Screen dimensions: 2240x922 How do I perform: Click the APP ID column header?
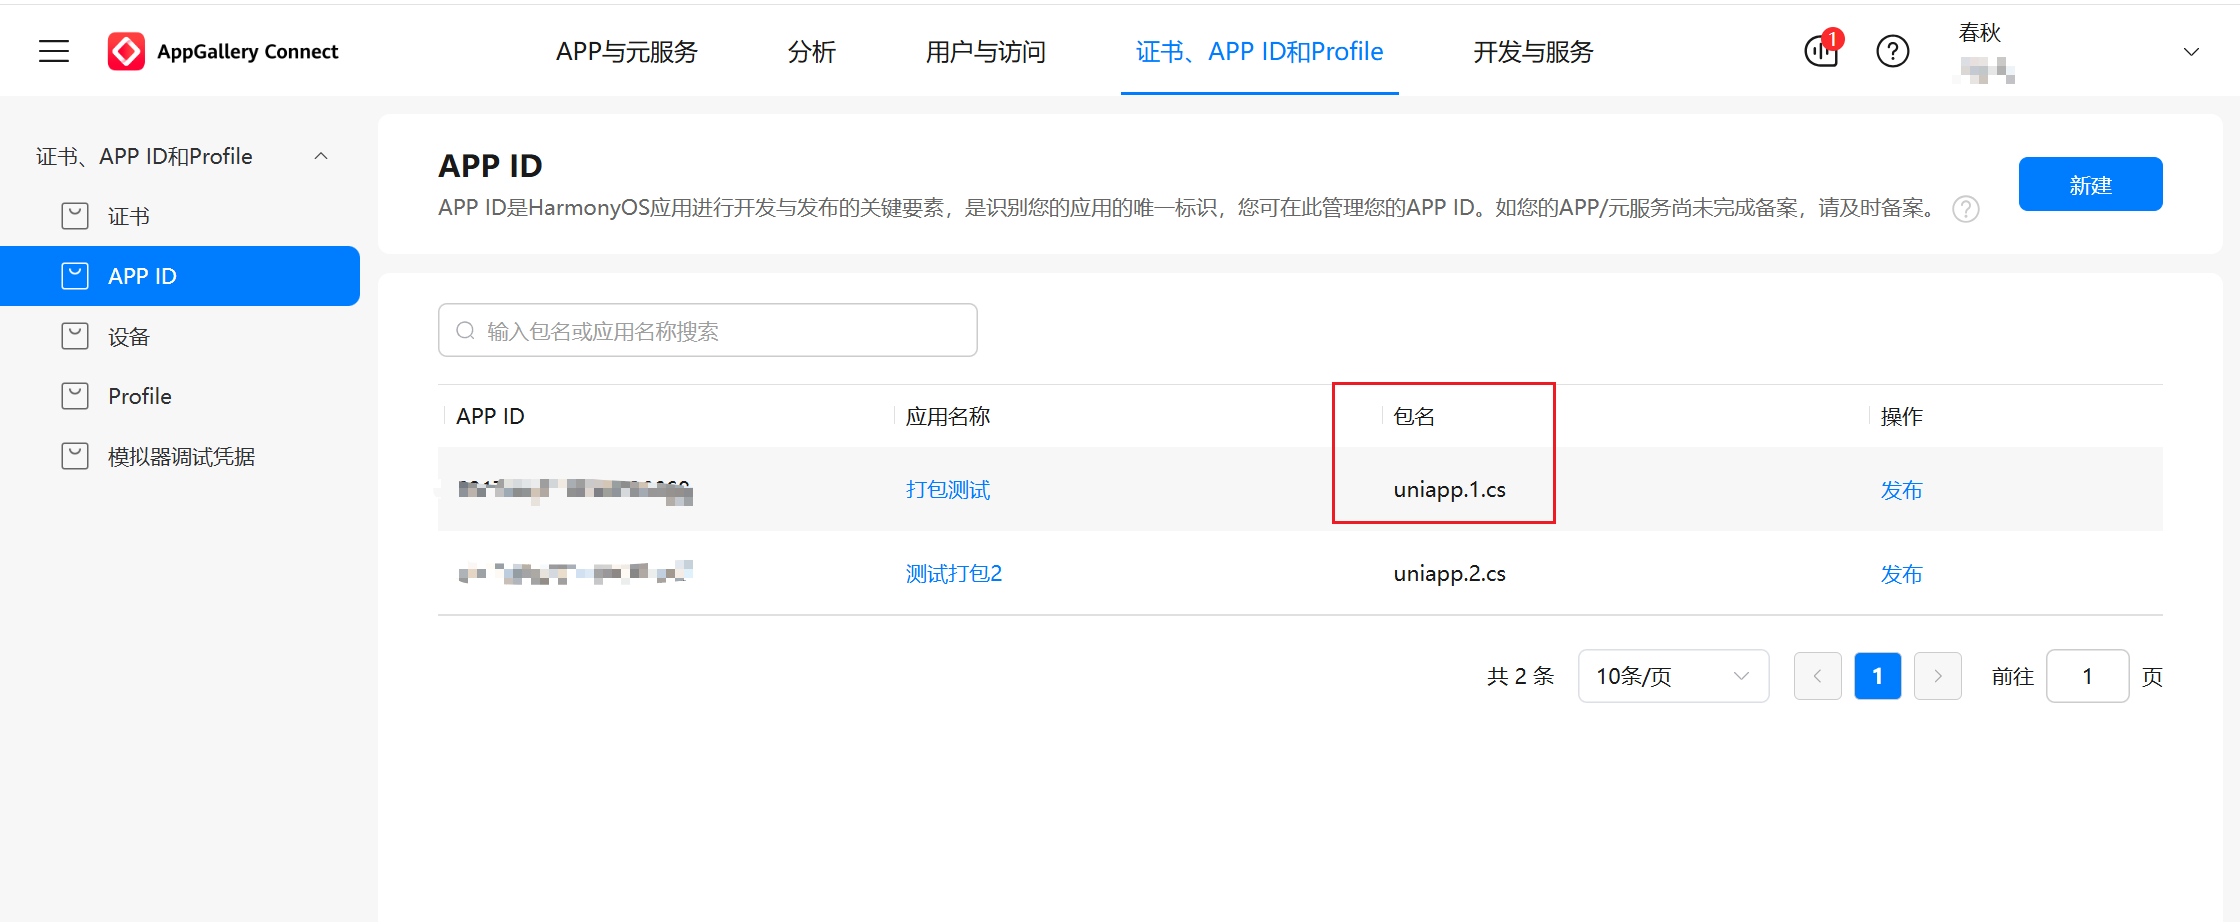coord(490,416)
